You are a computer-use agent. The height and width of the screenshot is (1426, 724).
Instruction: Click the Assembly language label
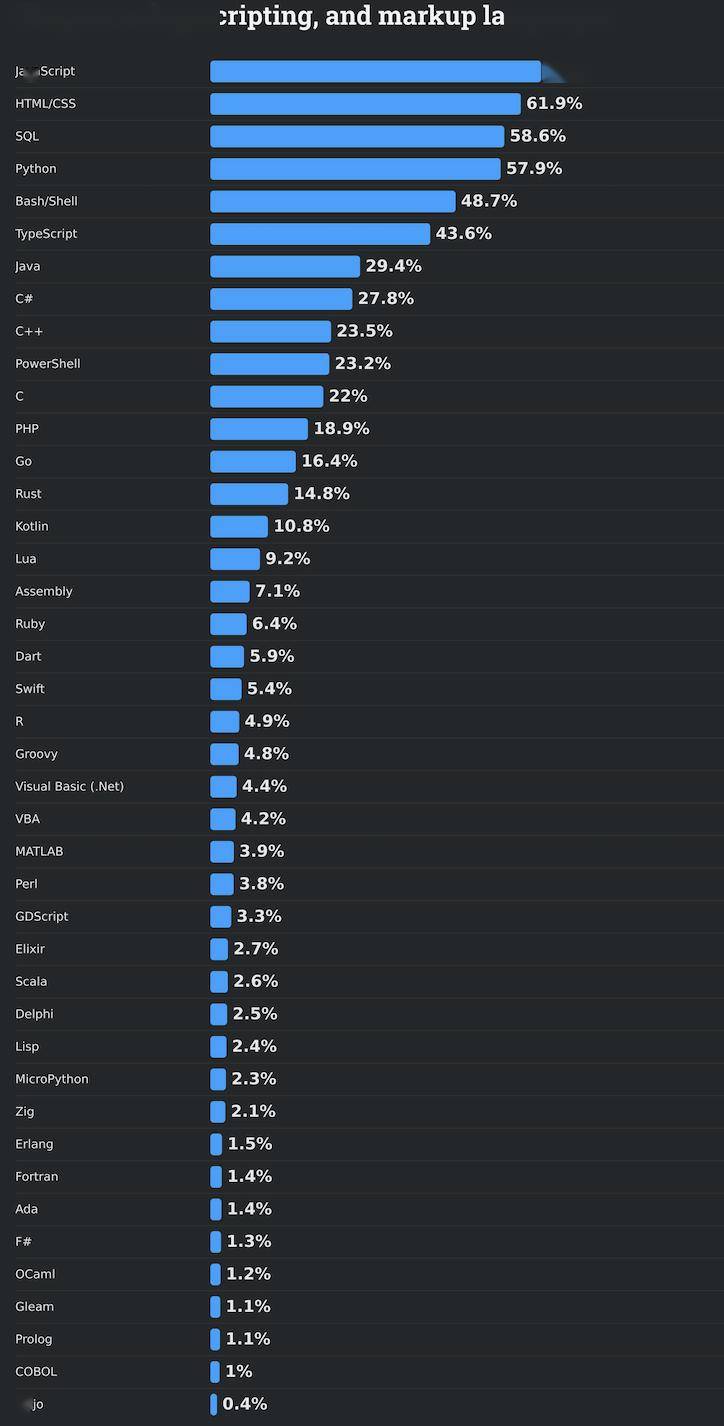[44, 591]
